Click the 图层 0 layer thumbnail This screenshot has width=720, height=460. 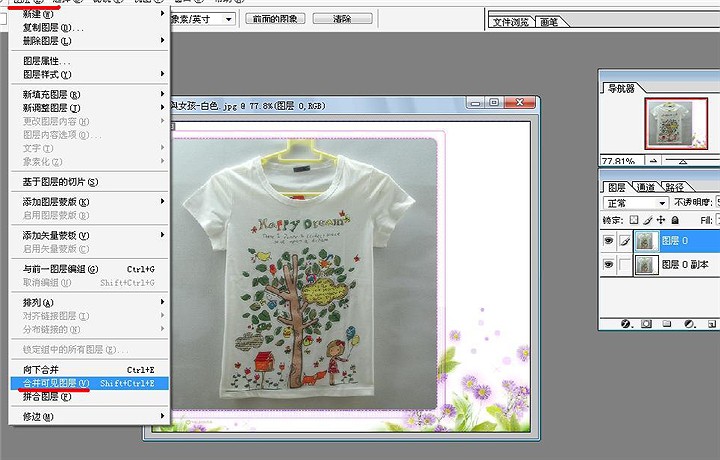(x=646, y=241)
